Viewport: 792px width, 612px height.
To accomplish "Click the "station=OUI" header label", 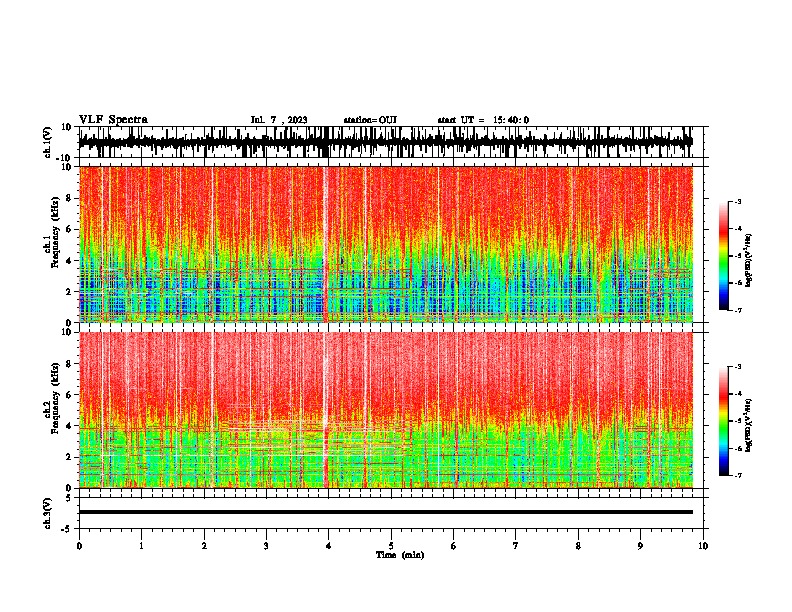I will pyautogui.click(x=370, y=120).
